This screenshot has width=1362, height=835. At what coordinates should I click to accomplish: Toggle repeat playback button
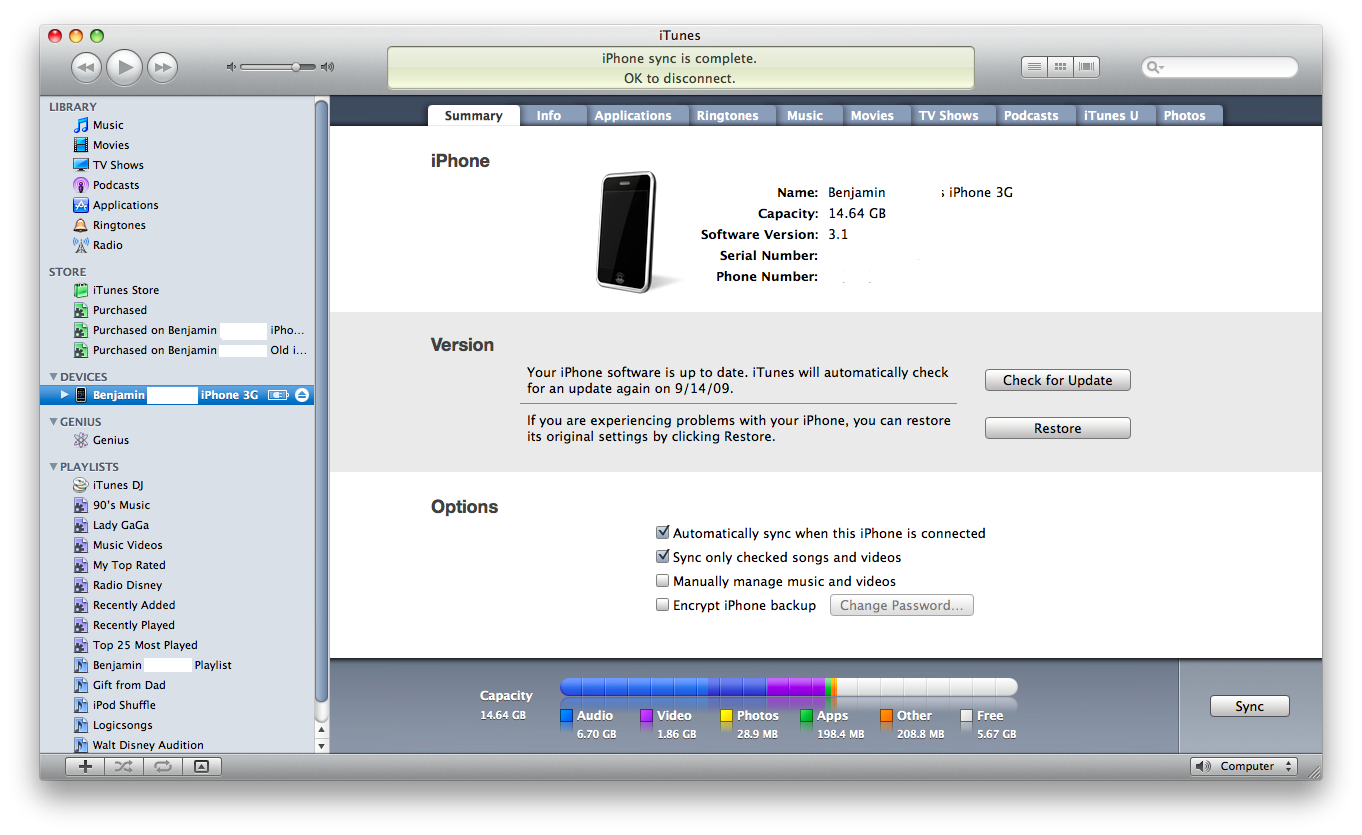[x=161, y=766]
